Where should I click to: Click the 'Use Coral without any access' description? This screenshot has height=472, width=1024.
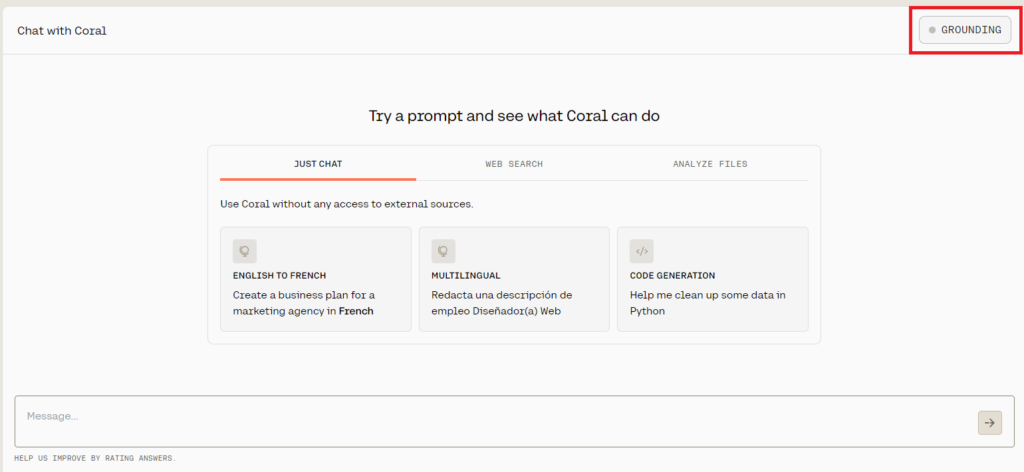coord(346,204)
